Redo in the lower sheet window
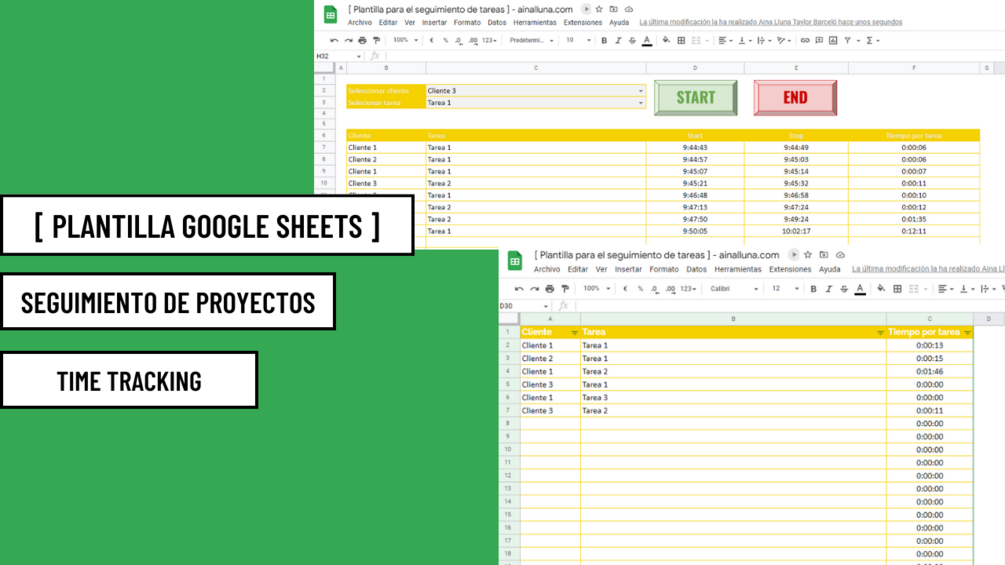 [x=535, y=289]
